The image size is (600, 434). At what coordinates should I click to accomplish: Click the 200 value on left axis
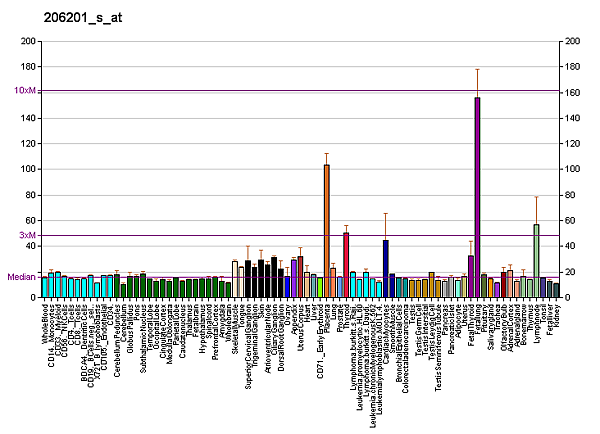coord(27,41)
